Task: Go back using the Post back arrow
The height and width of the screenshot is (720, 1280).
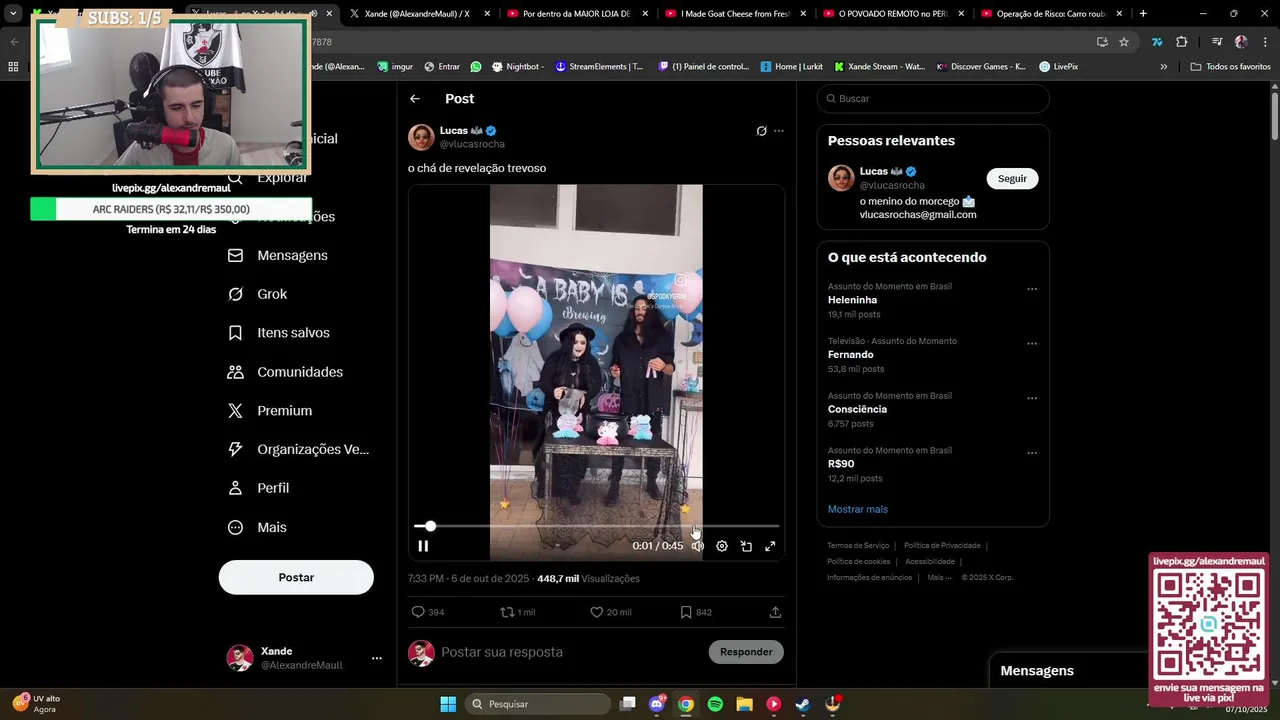Action: click(415, 99)
